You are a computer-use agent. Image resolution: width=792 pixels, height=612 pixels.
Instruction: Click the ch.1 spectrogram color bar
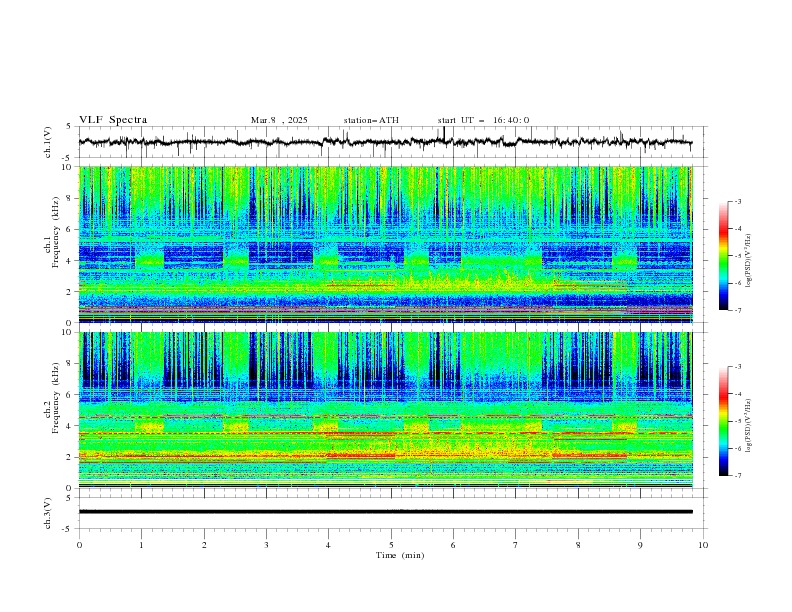(x=724, y=255)
